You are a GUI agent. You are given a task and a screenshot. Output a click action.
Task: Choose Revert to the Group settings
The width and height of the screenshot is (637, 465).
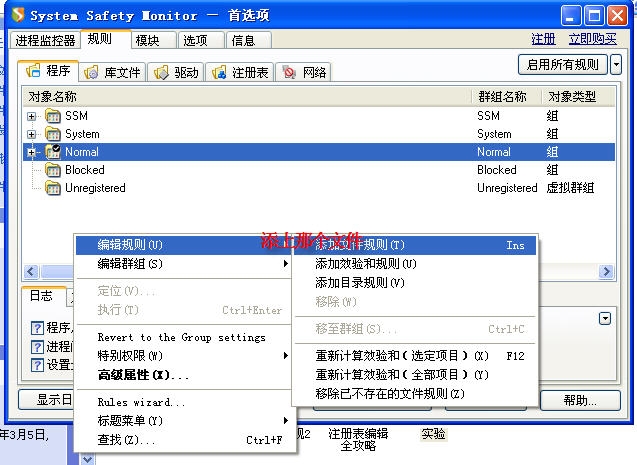(184, 337)
